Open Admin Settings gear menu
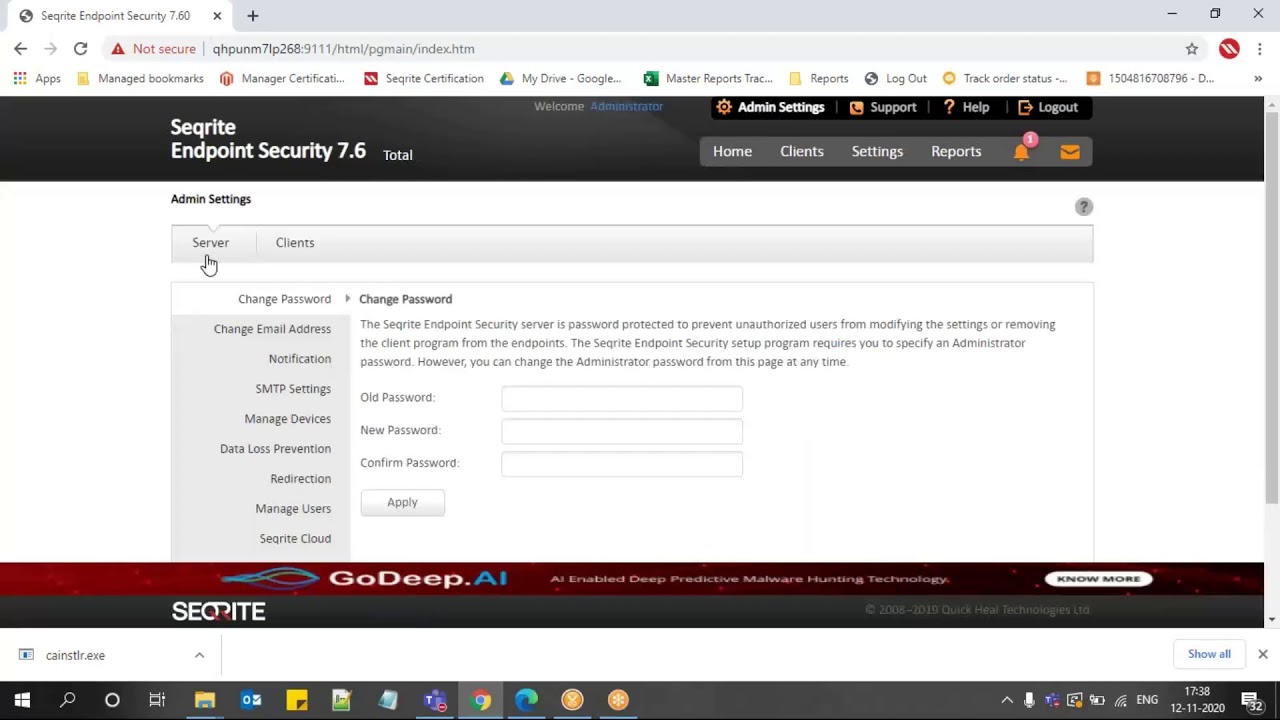The image size is (1280, 720). pos(770,107)
